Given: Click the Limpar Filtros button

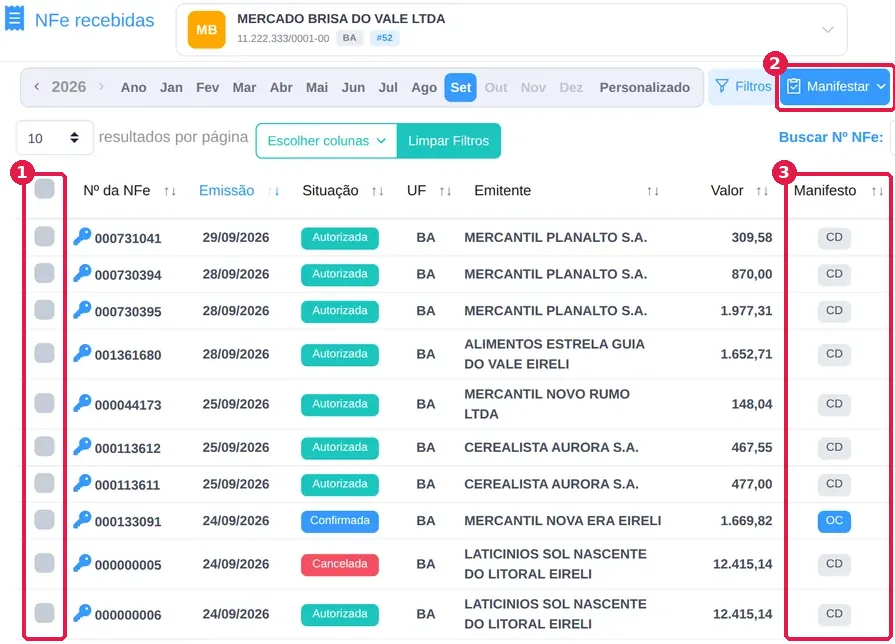Looking at the screenshot, I should (x=449, y=141).
